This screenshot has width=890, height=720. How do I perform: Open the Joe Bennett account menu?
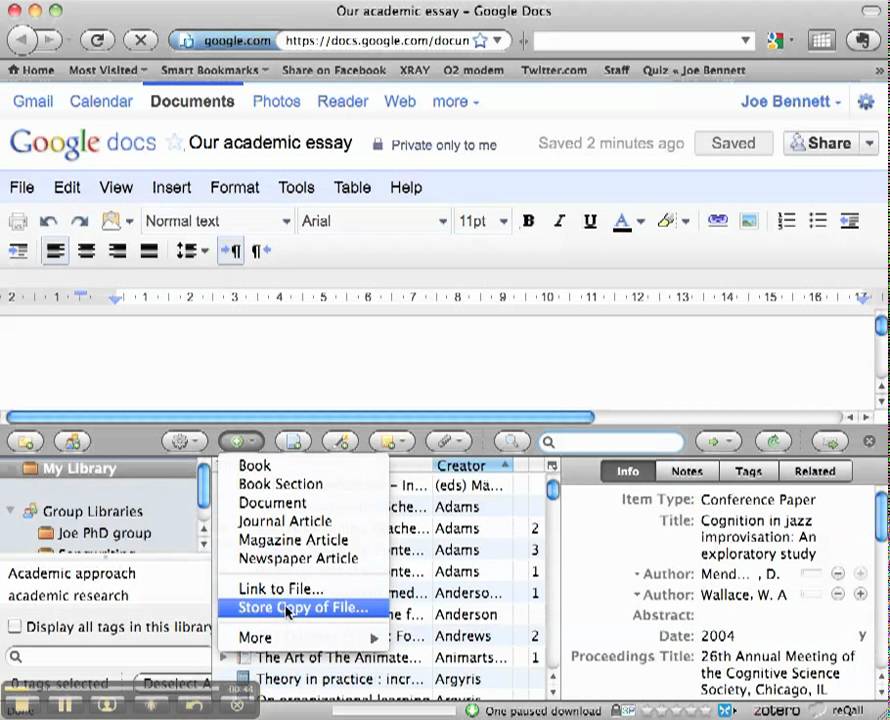(791, 102)
